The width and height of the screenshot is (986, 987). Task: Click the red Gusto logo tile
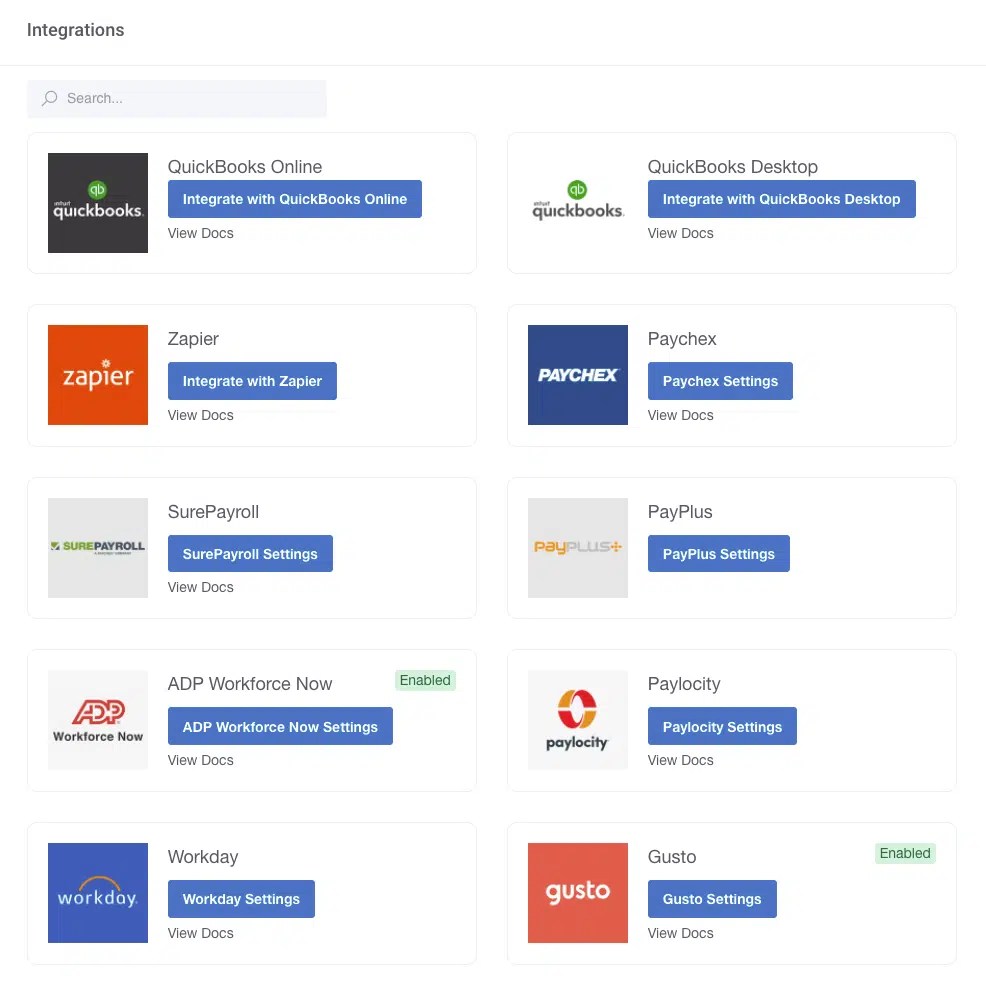[x=577, y=893]
